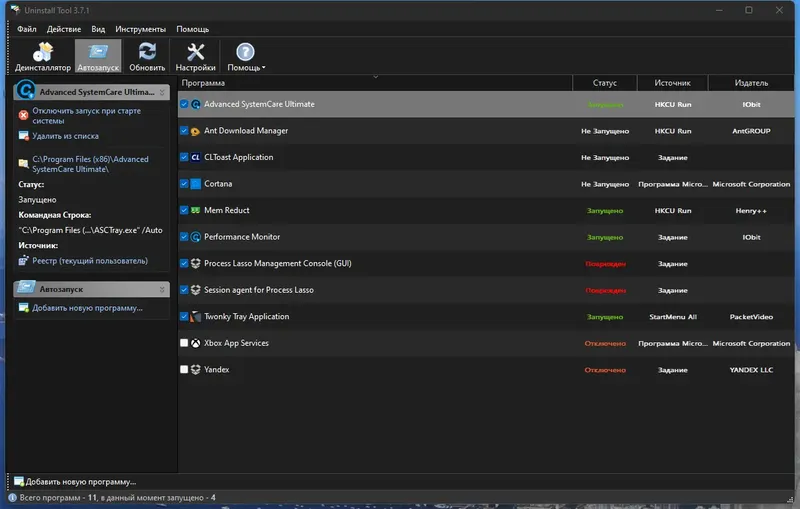Uncheck CLToast Application checkbox
Viewport: 800px width, 509px height.
(x=184, y=157)
